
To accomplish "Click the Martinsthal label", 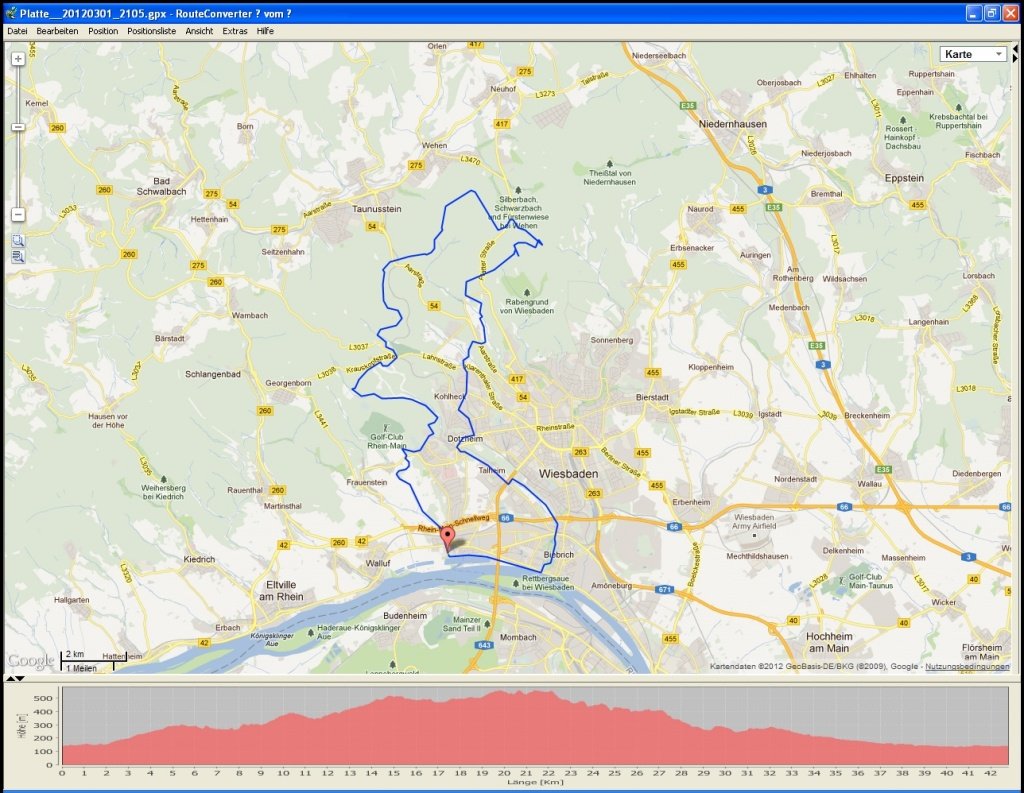I will pos(283,506).
